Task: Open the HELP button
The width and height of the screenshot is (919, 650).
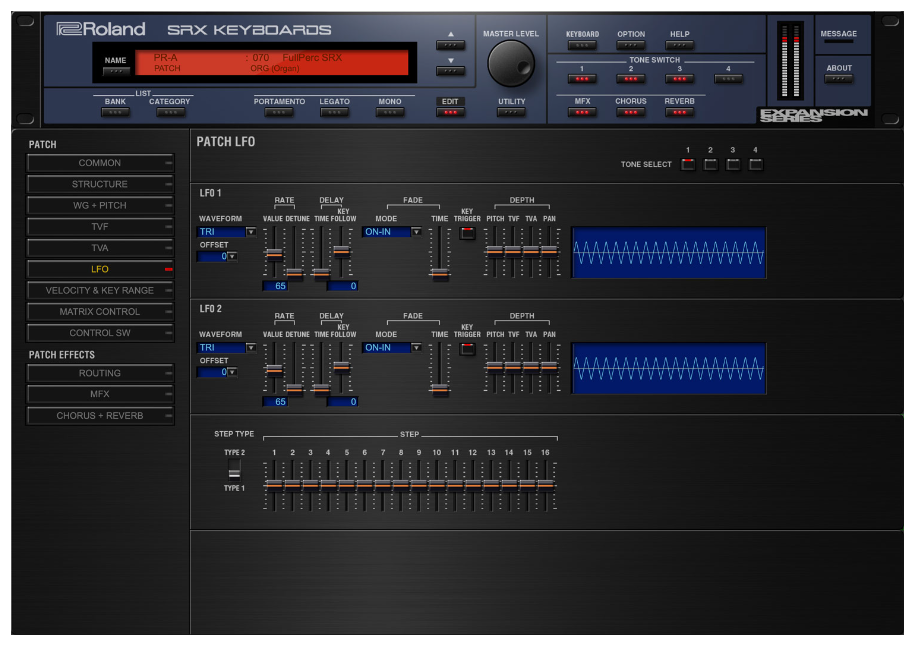Action: [x=679, y=45]
